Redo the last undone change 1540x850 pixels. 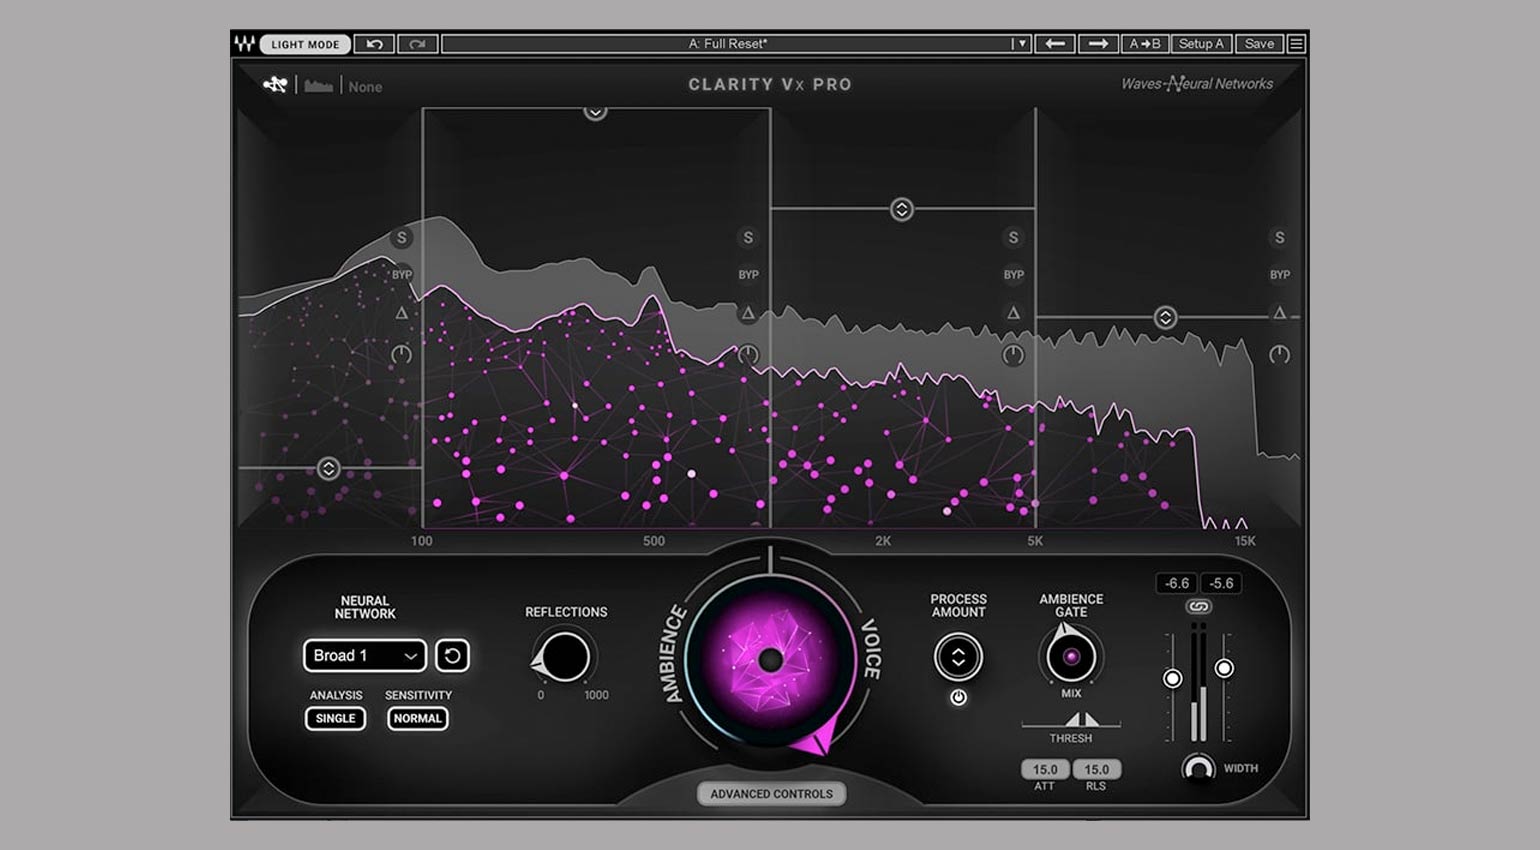pyautogui.click(x=418, y=44)
